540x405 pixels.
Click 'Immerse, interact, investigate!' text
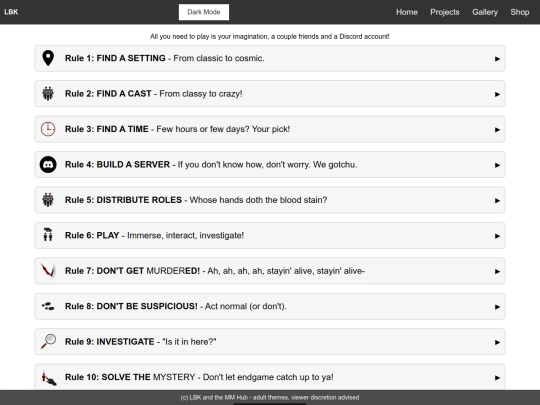coord(185,236)
